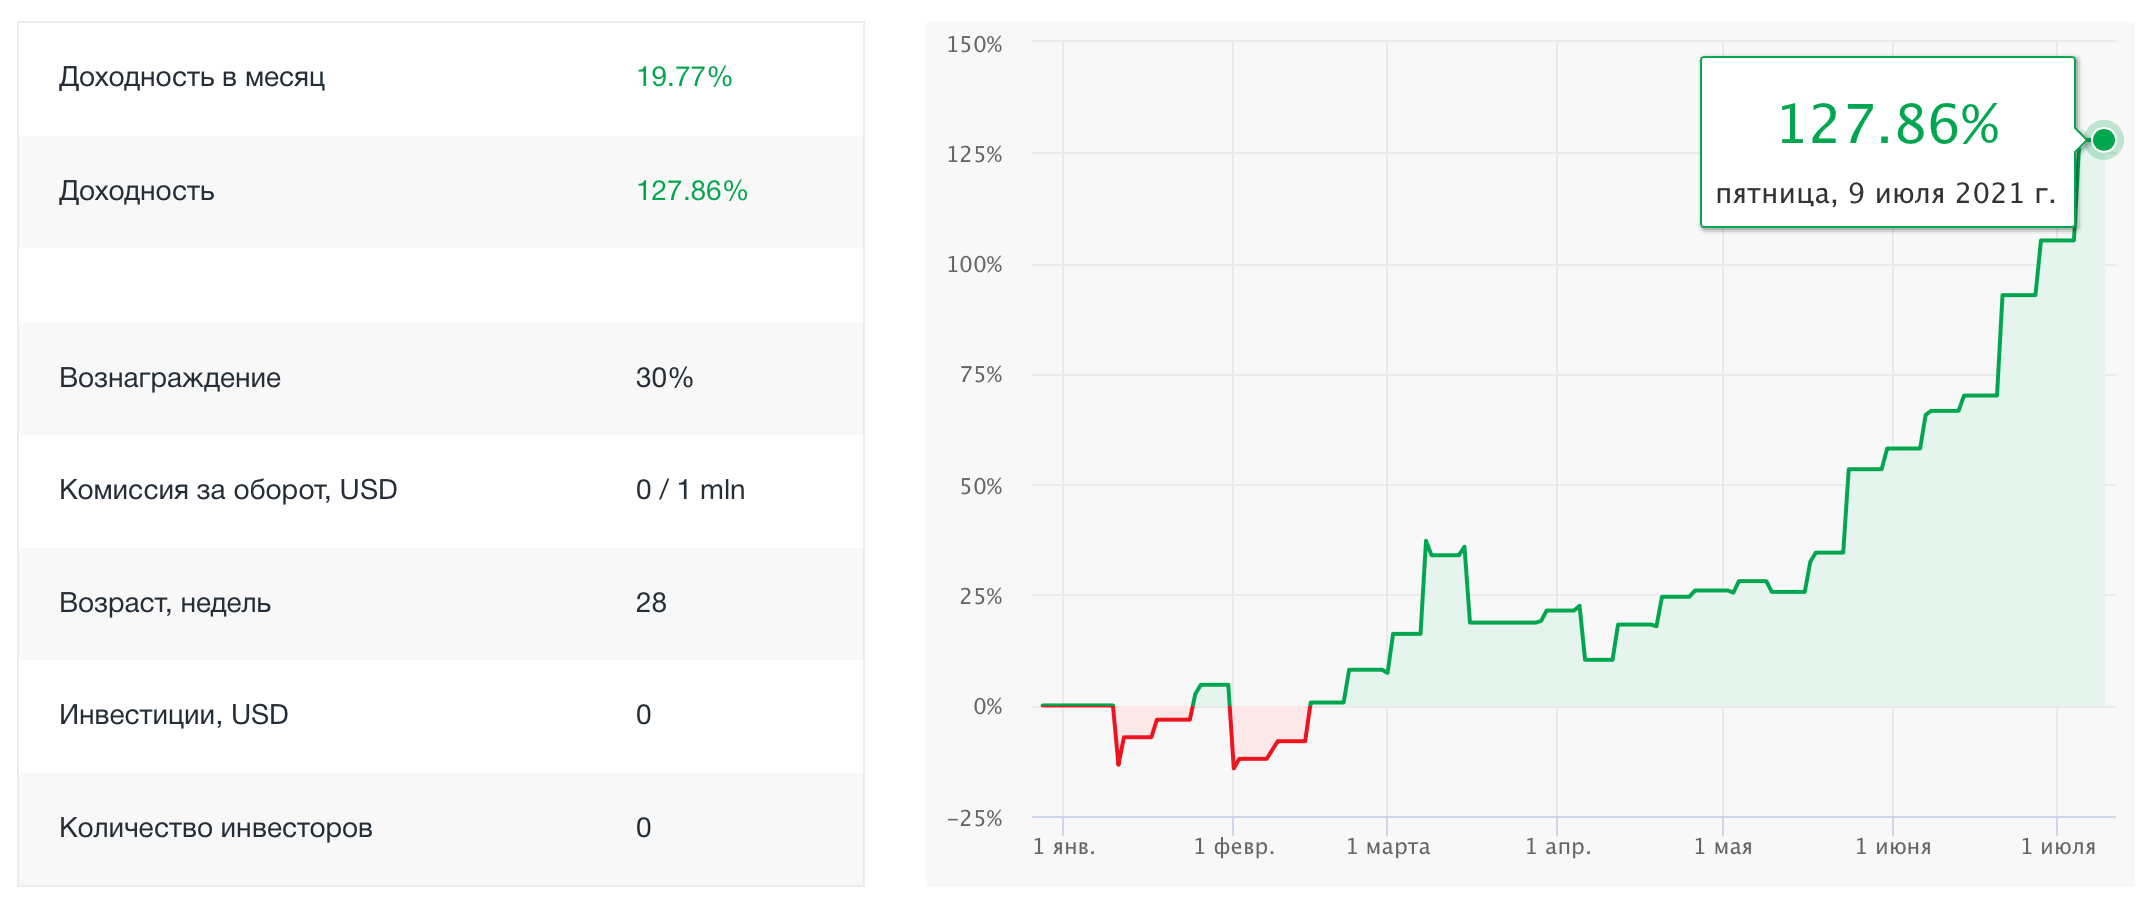
Task: Click the age value 28
Action: pyautogui.click(x=651, y=603)
